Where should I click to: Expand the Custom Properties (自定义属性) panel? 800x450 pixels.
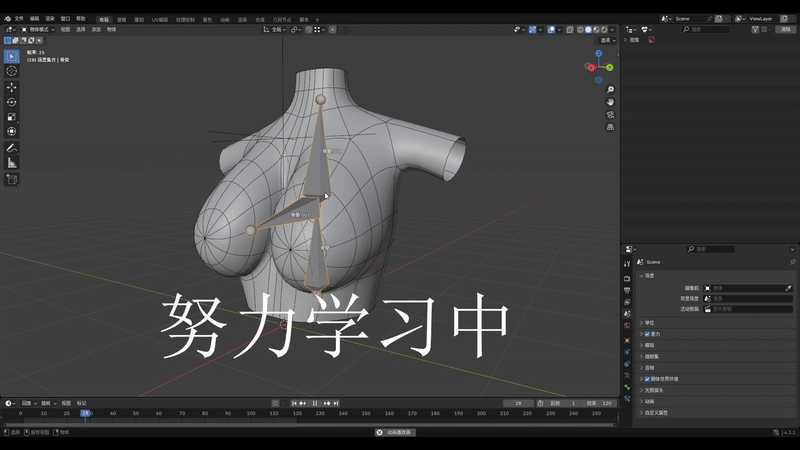pyautogui.click(x=656, y=412)
